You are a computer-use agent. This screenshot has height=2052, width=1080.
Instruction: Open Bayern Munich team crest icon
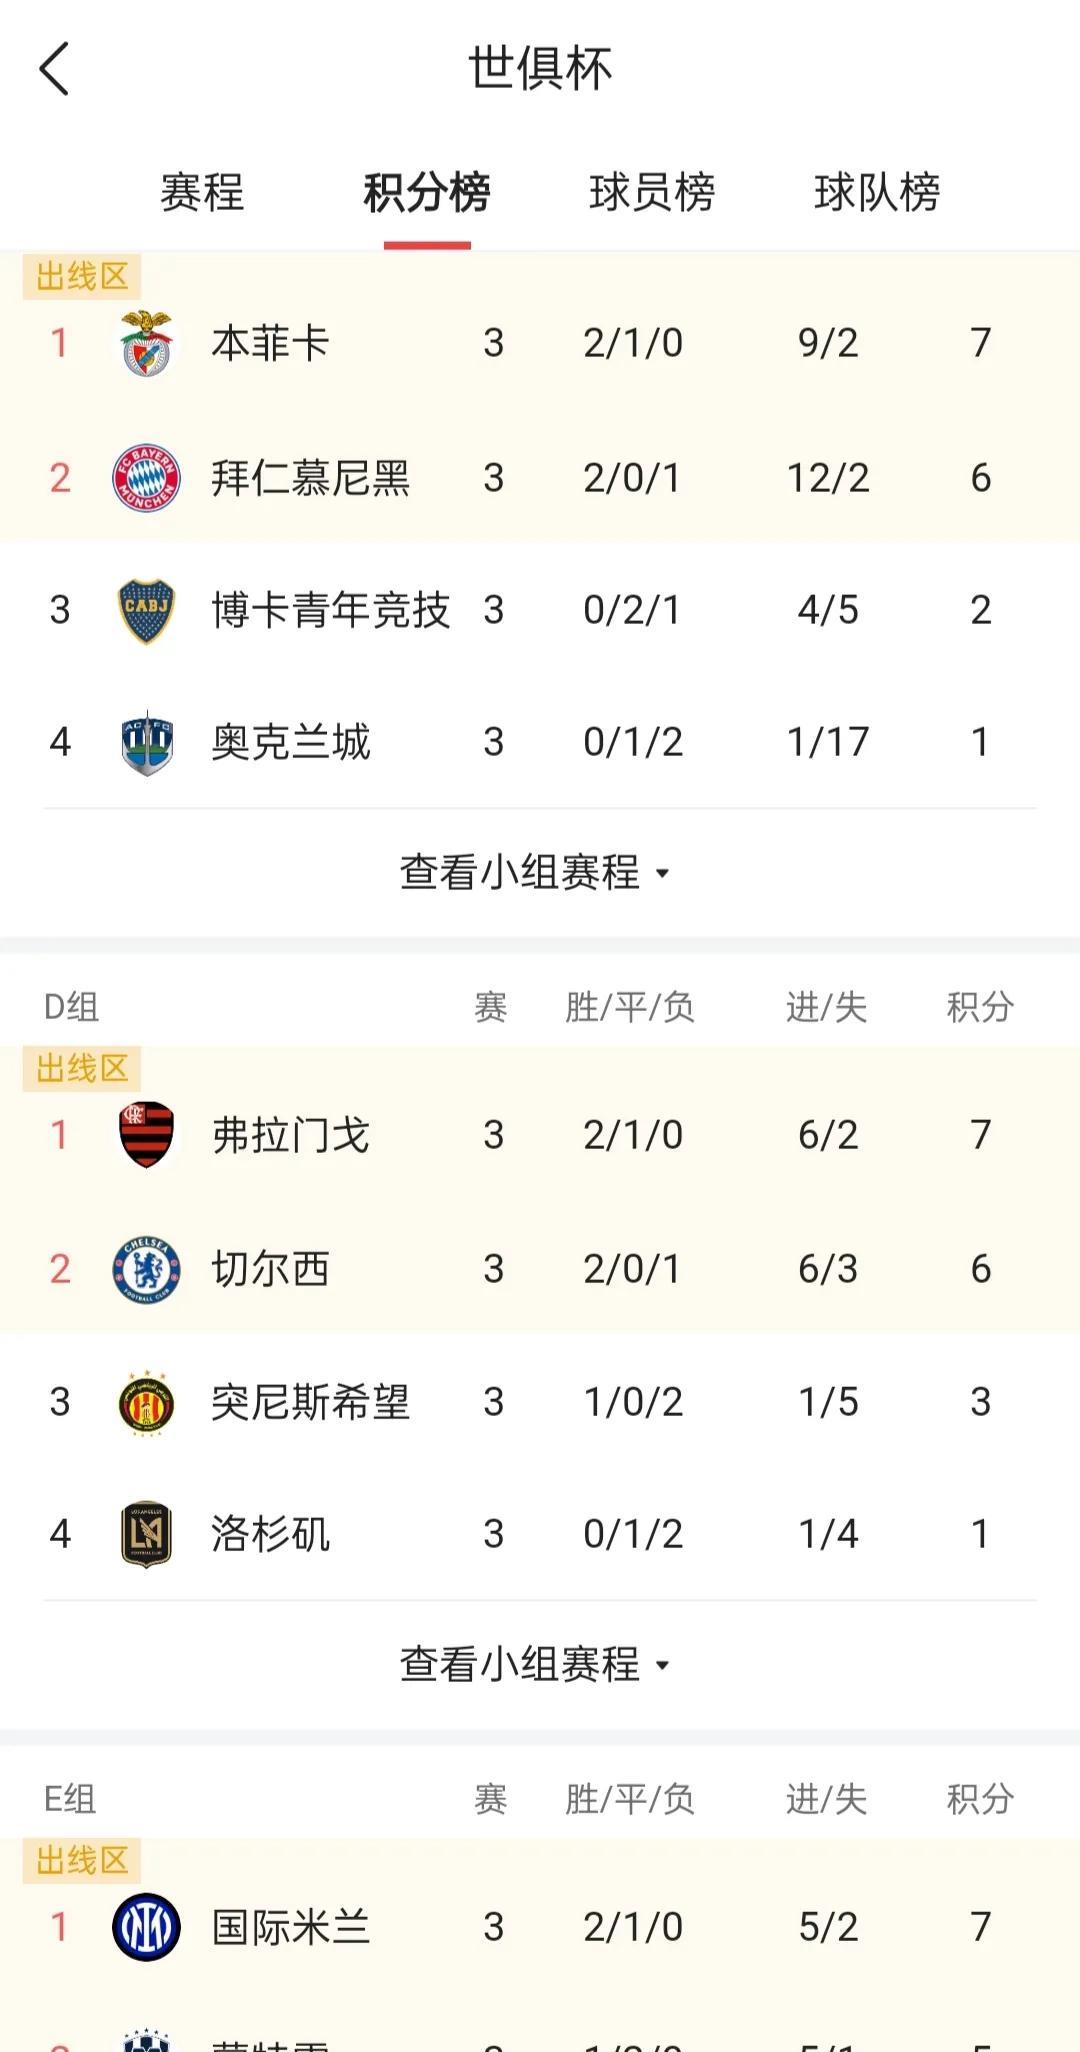coord(146,478)
